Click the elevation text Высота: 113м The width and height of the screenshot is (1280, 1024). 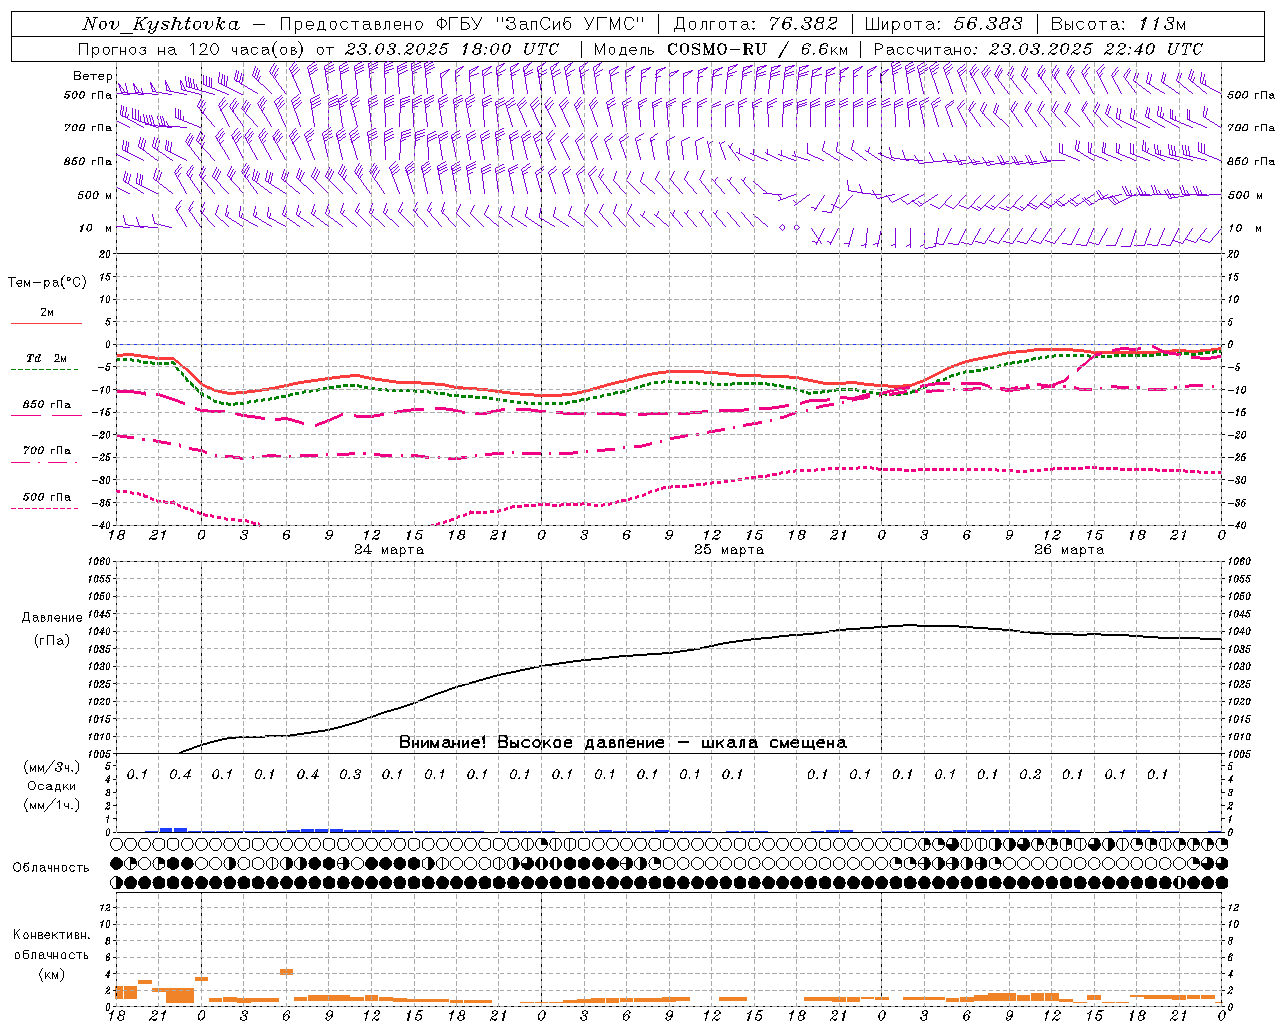point(1118,24)
